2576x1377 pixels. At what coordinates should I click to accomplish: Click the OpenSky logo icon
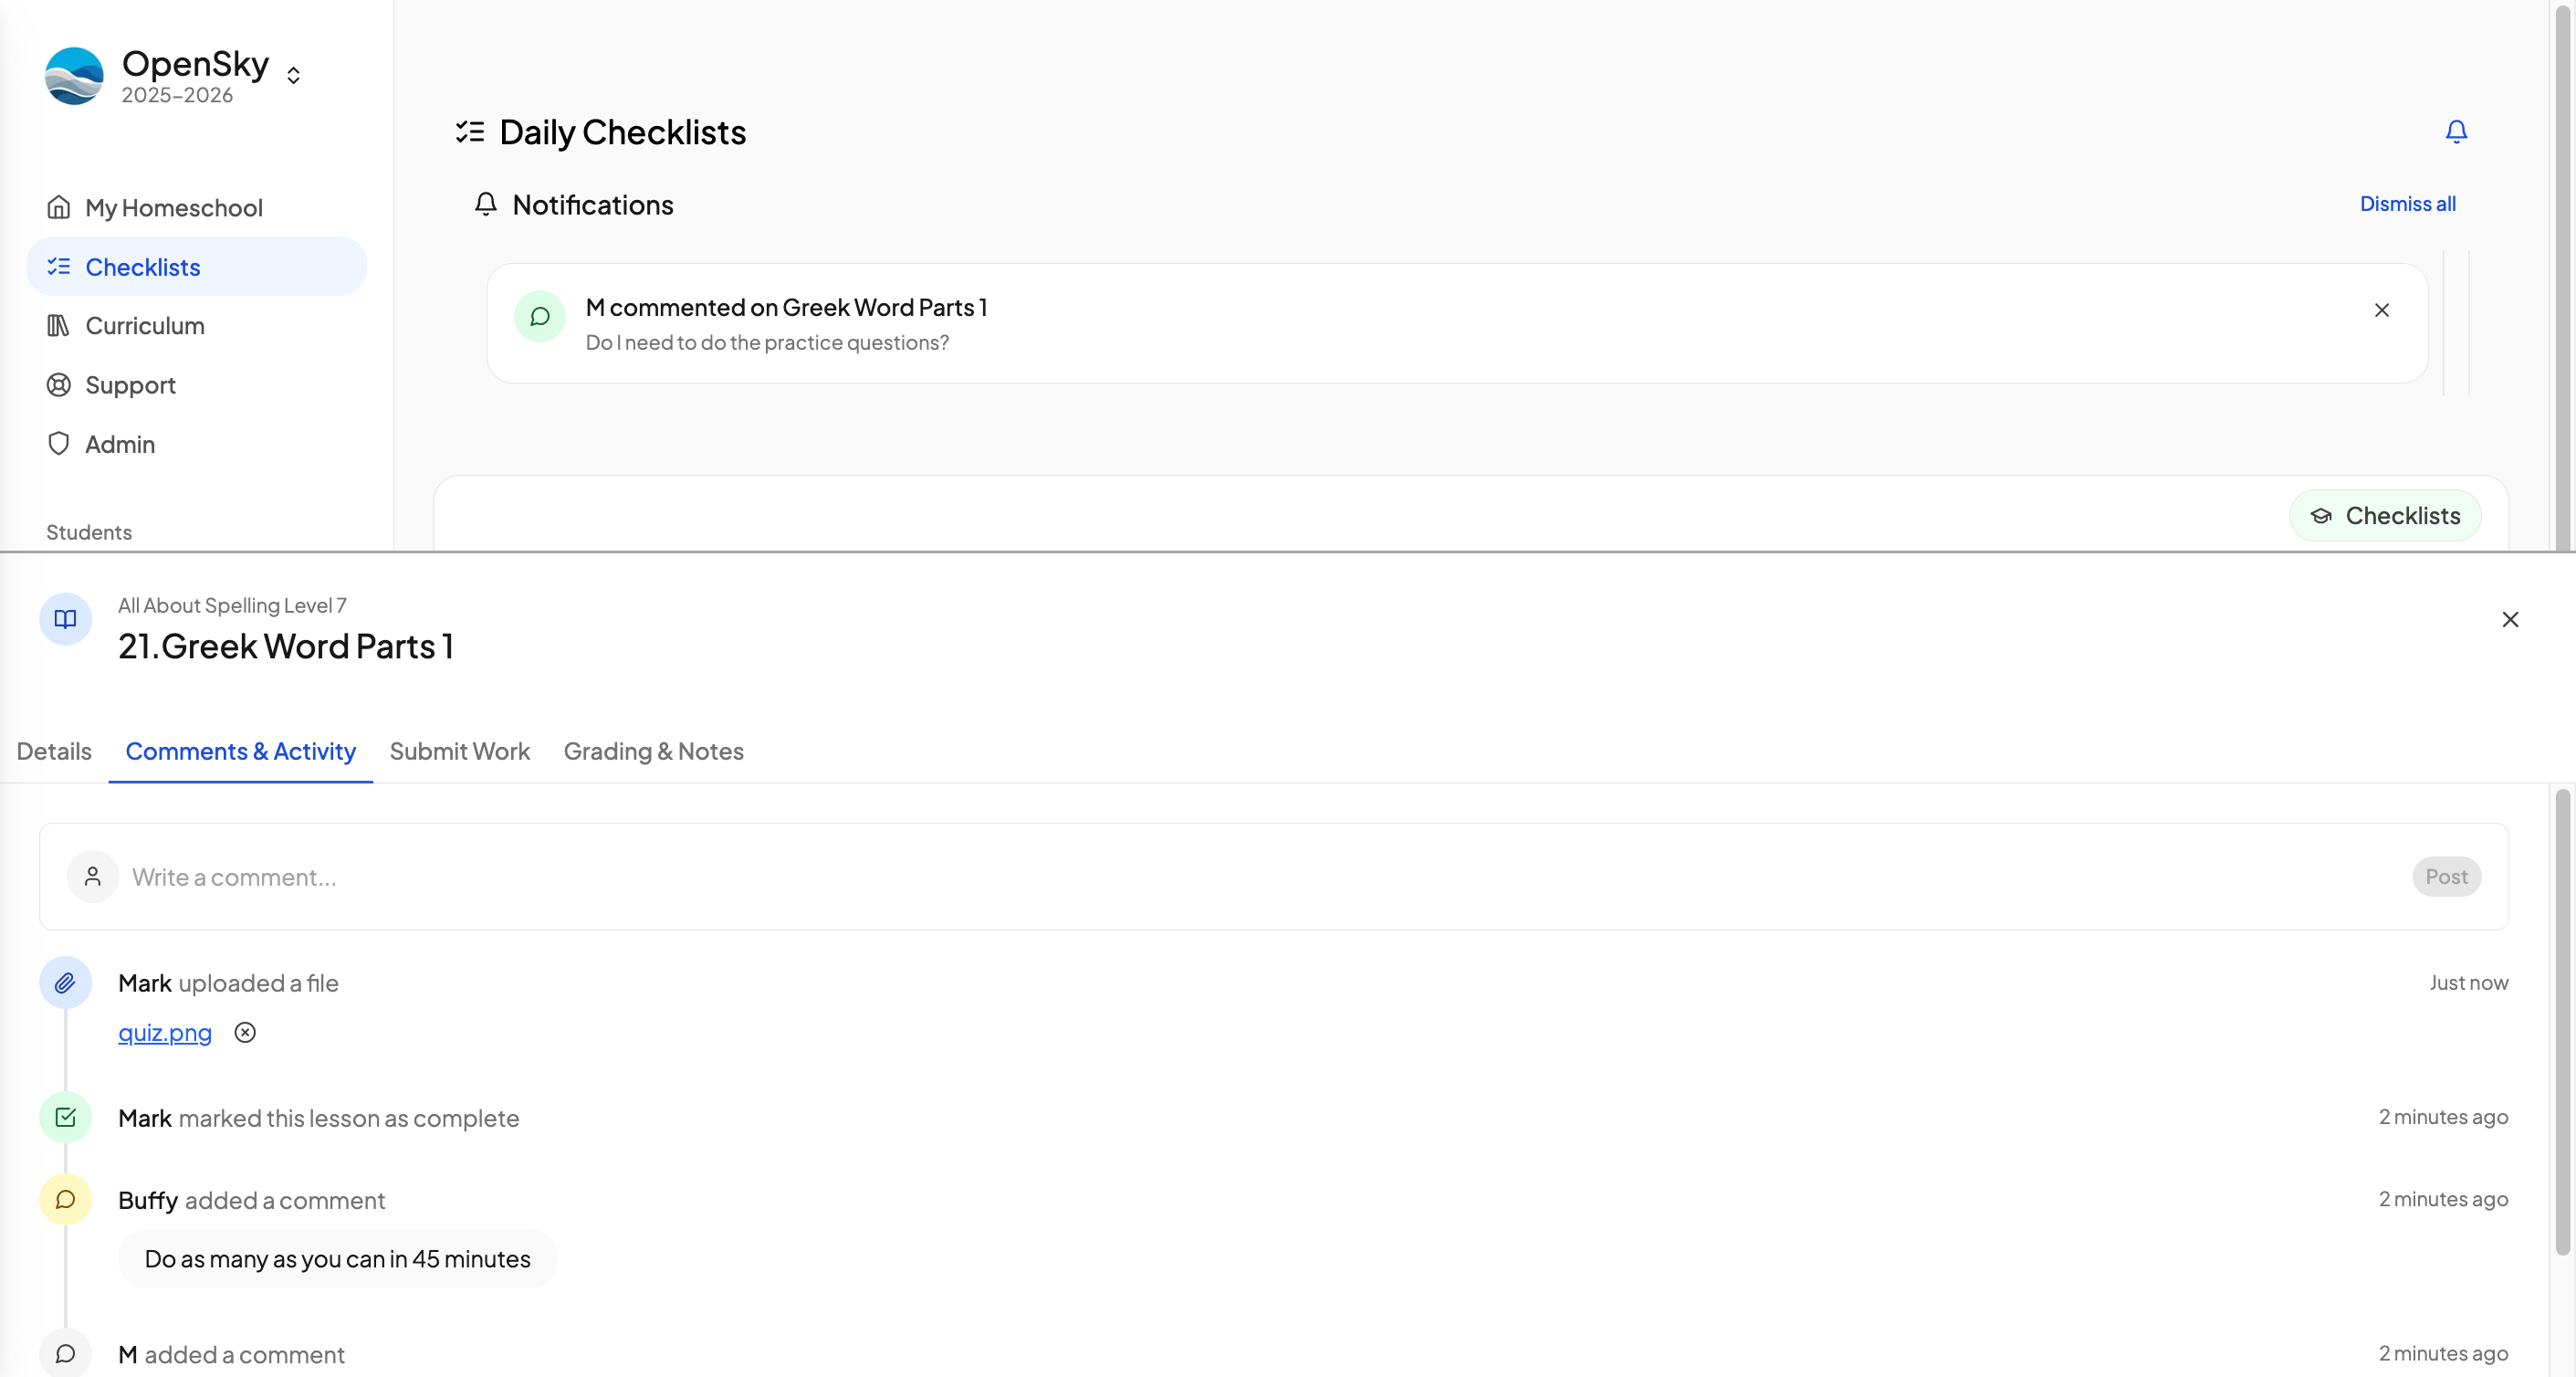click(74, 76)
